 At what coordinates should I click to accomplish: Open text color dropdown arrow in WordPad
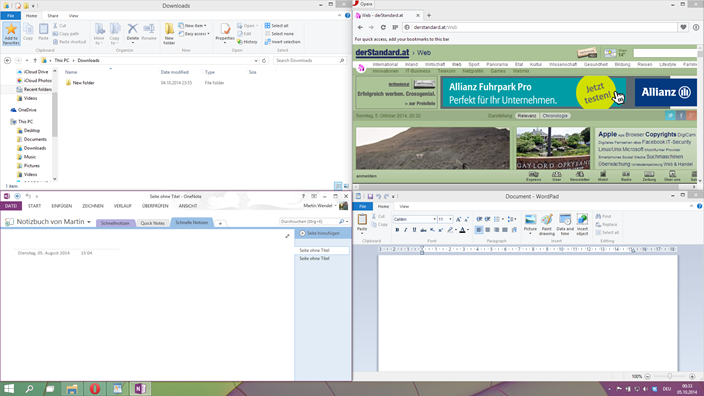tap(468, 230)
